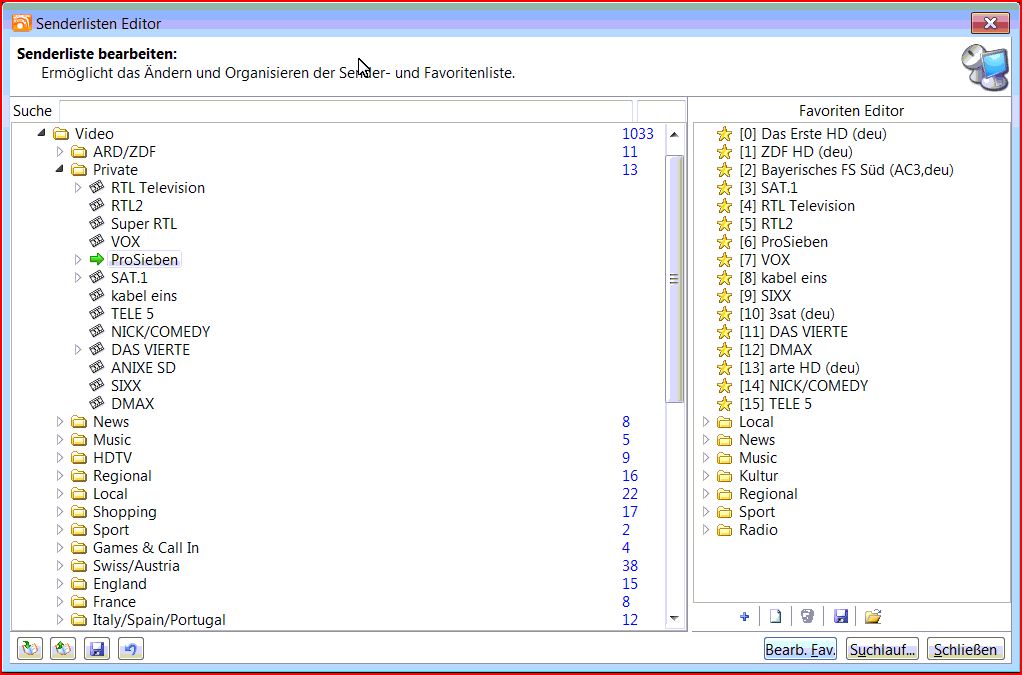Viewport: 1022px width, 675px height.
Task: Expand the DAS VIERTE entry in the channel tree
Action: click(78, 349)
